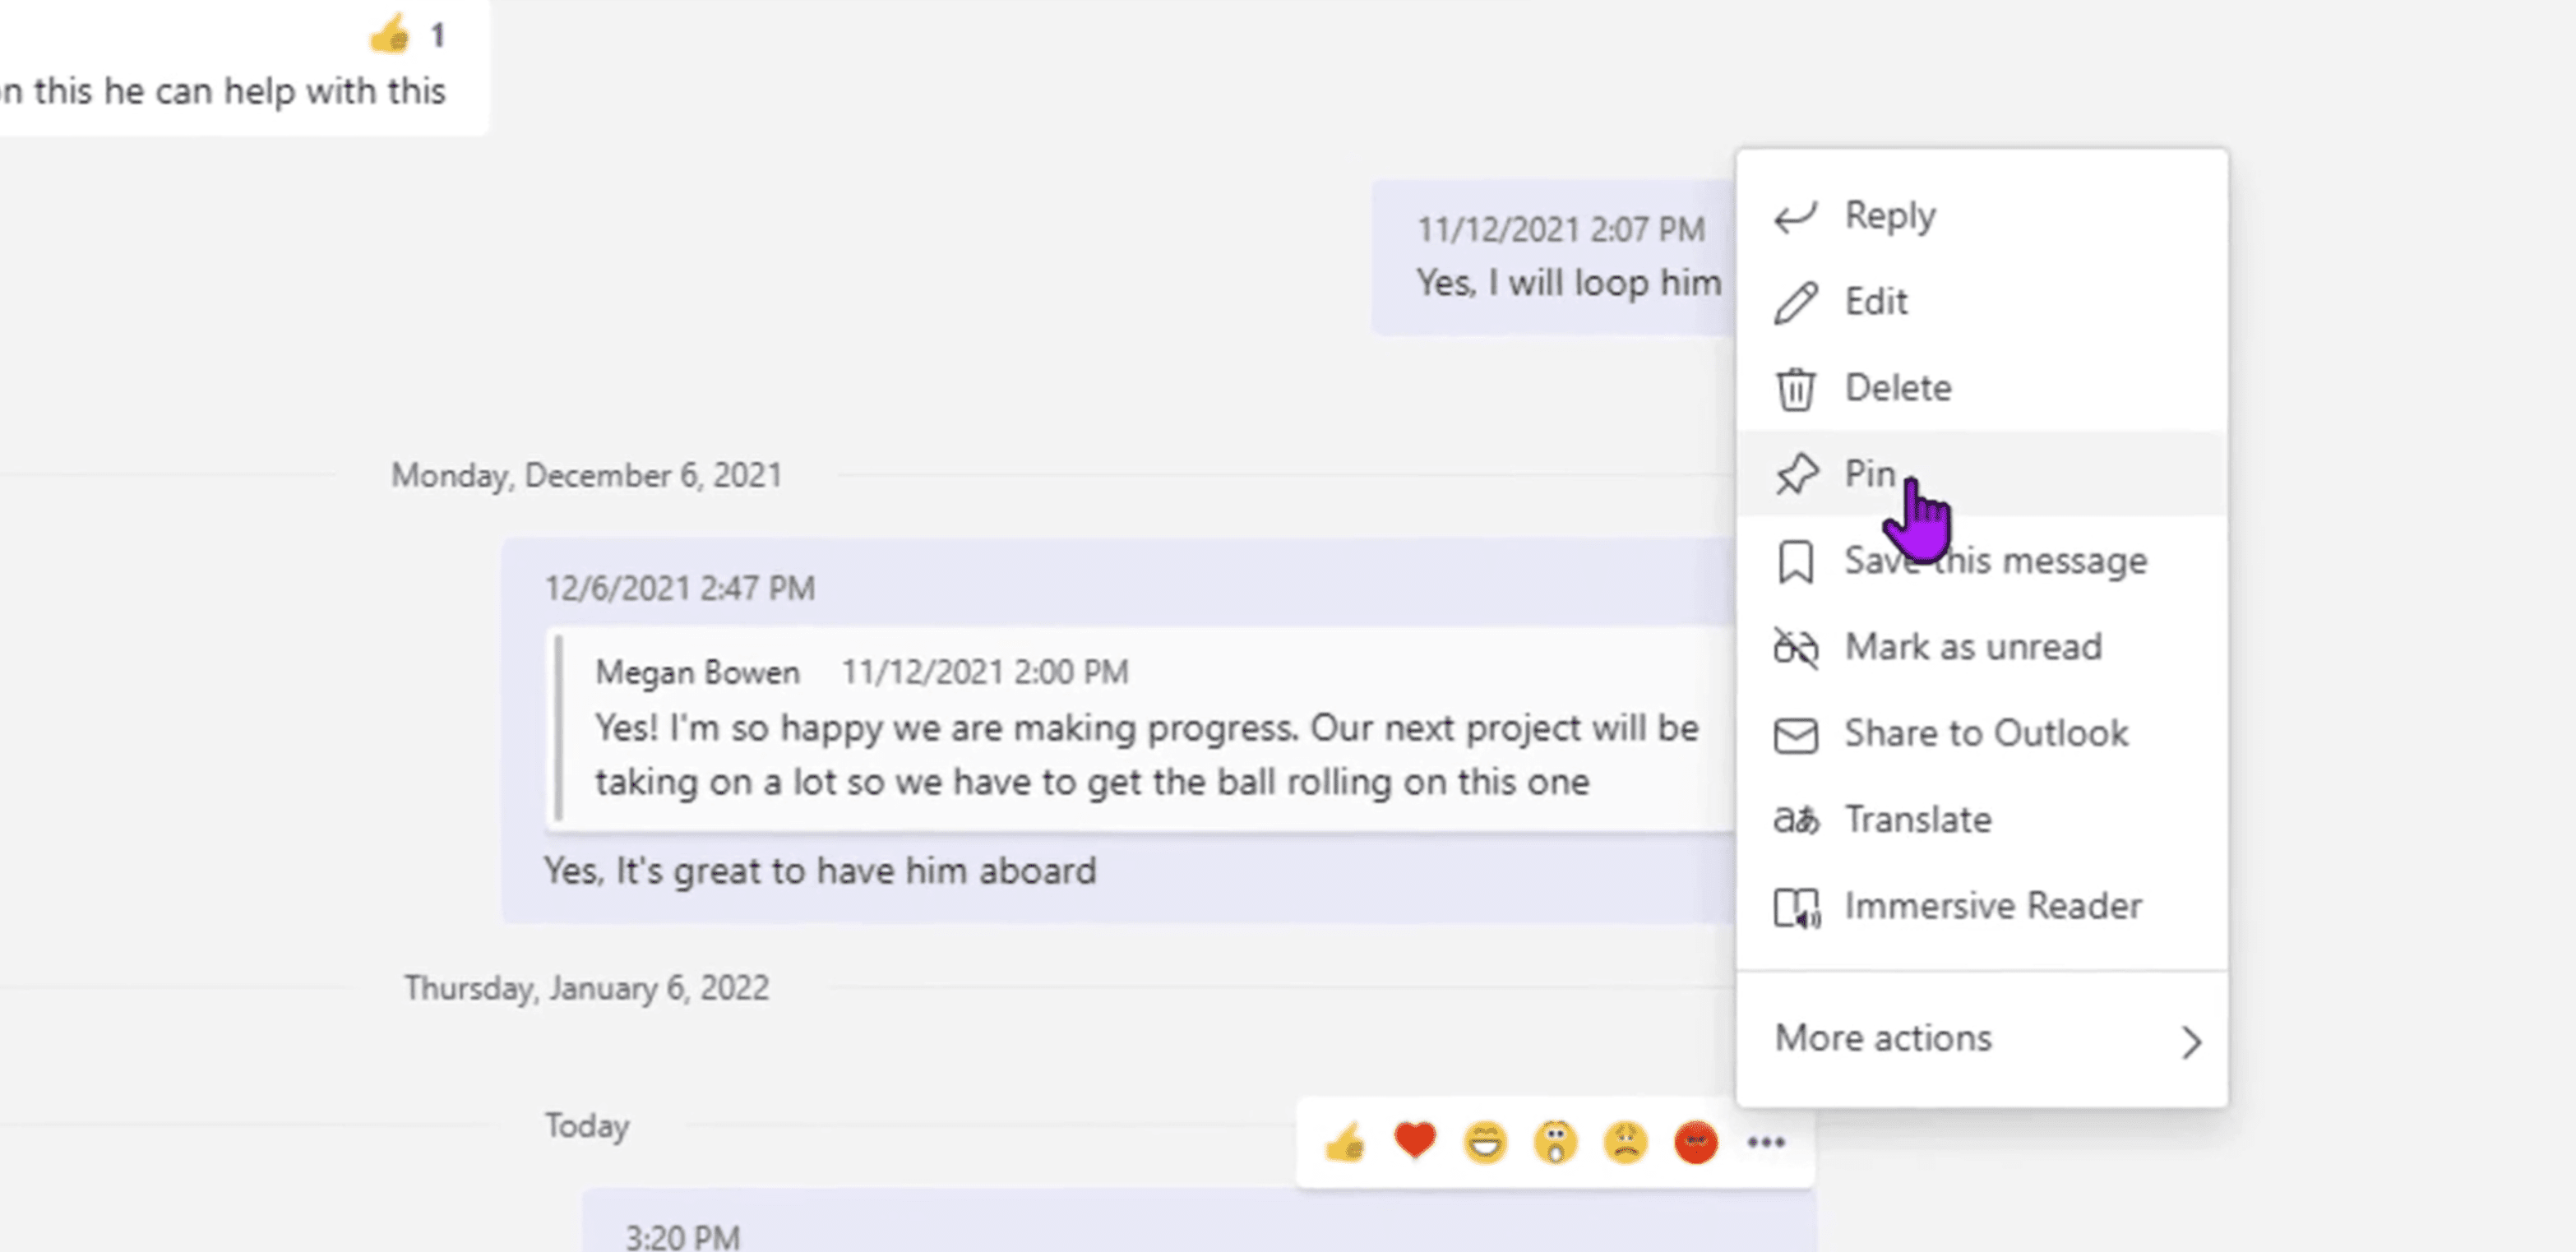
Task: Open the three dots more options
Action: coord(1766,1142)
